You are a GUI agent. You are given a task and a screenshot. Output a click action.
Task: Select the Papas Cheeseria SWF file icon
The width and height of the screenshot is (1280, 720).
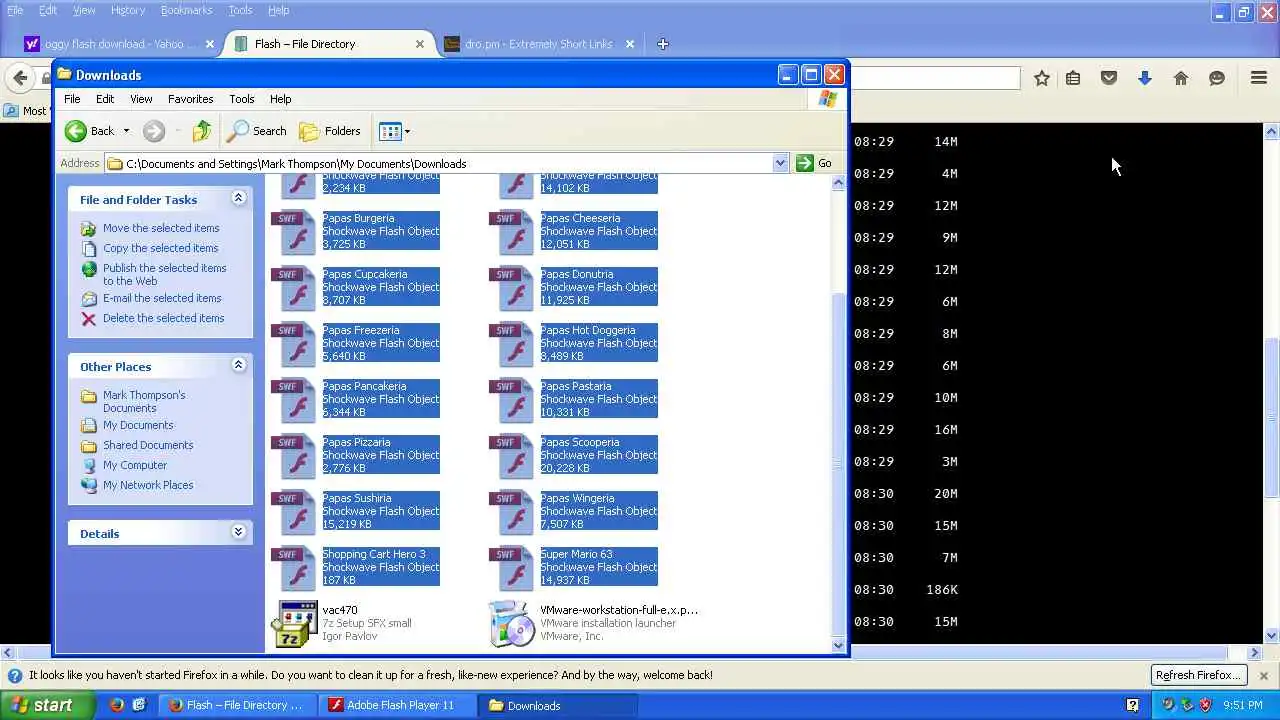click(512, 232)
